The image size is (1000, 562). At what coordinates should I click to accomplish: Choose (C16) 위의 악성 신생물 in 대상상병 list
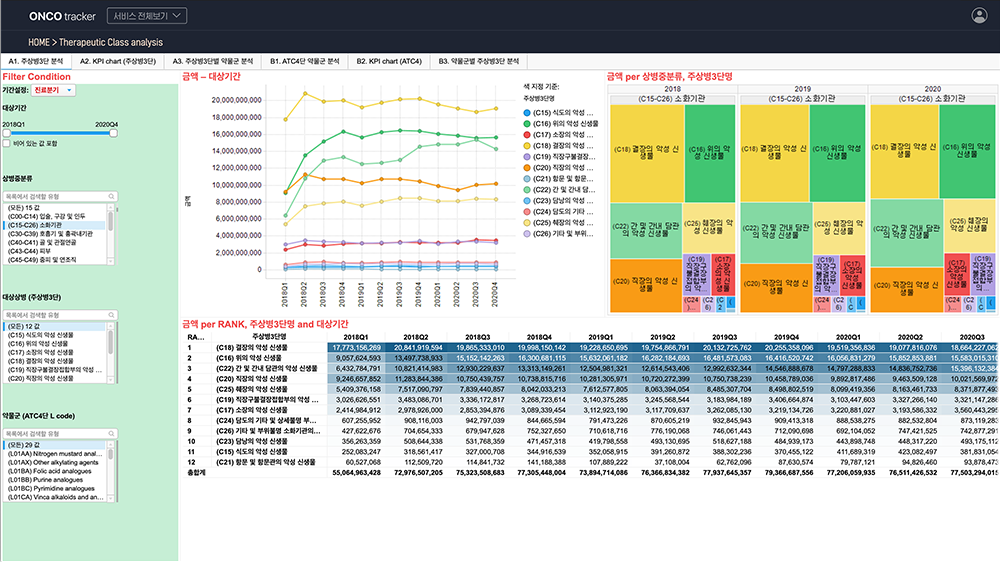click(x=52, y=344)
